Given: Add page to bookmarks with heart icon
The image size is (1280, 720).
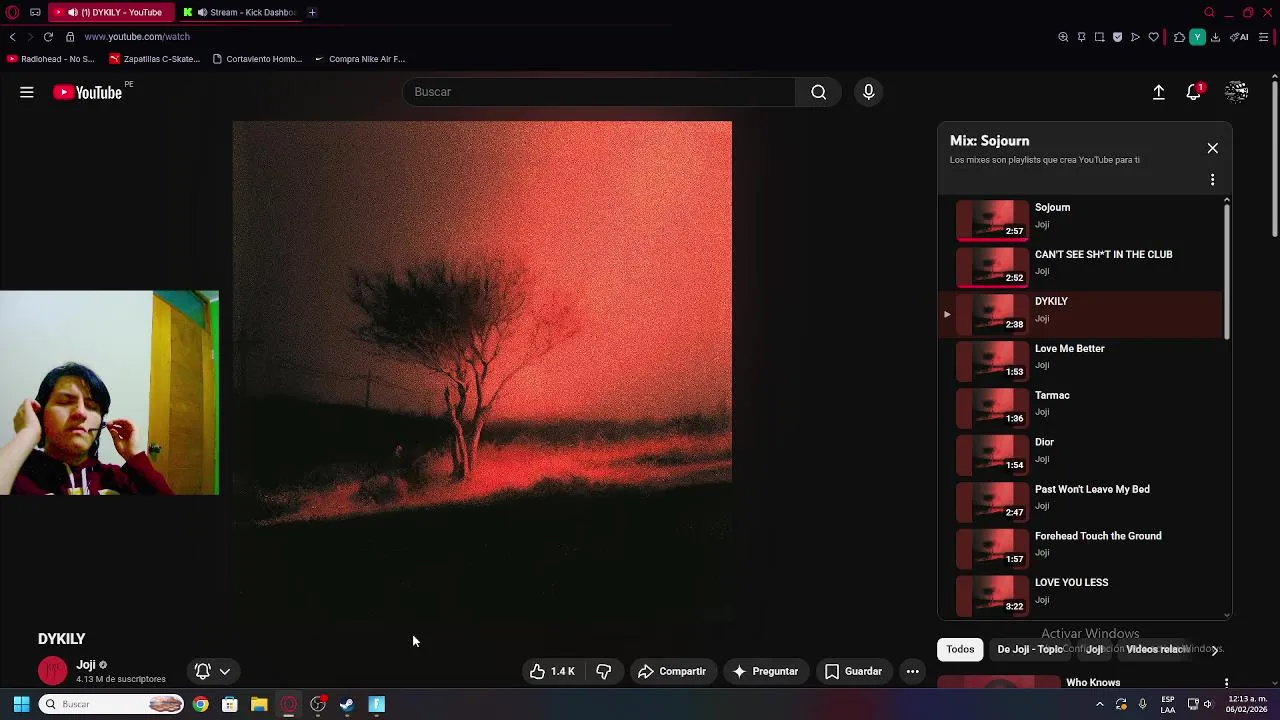Looking at the screenshot, I should click(1153, 37).
